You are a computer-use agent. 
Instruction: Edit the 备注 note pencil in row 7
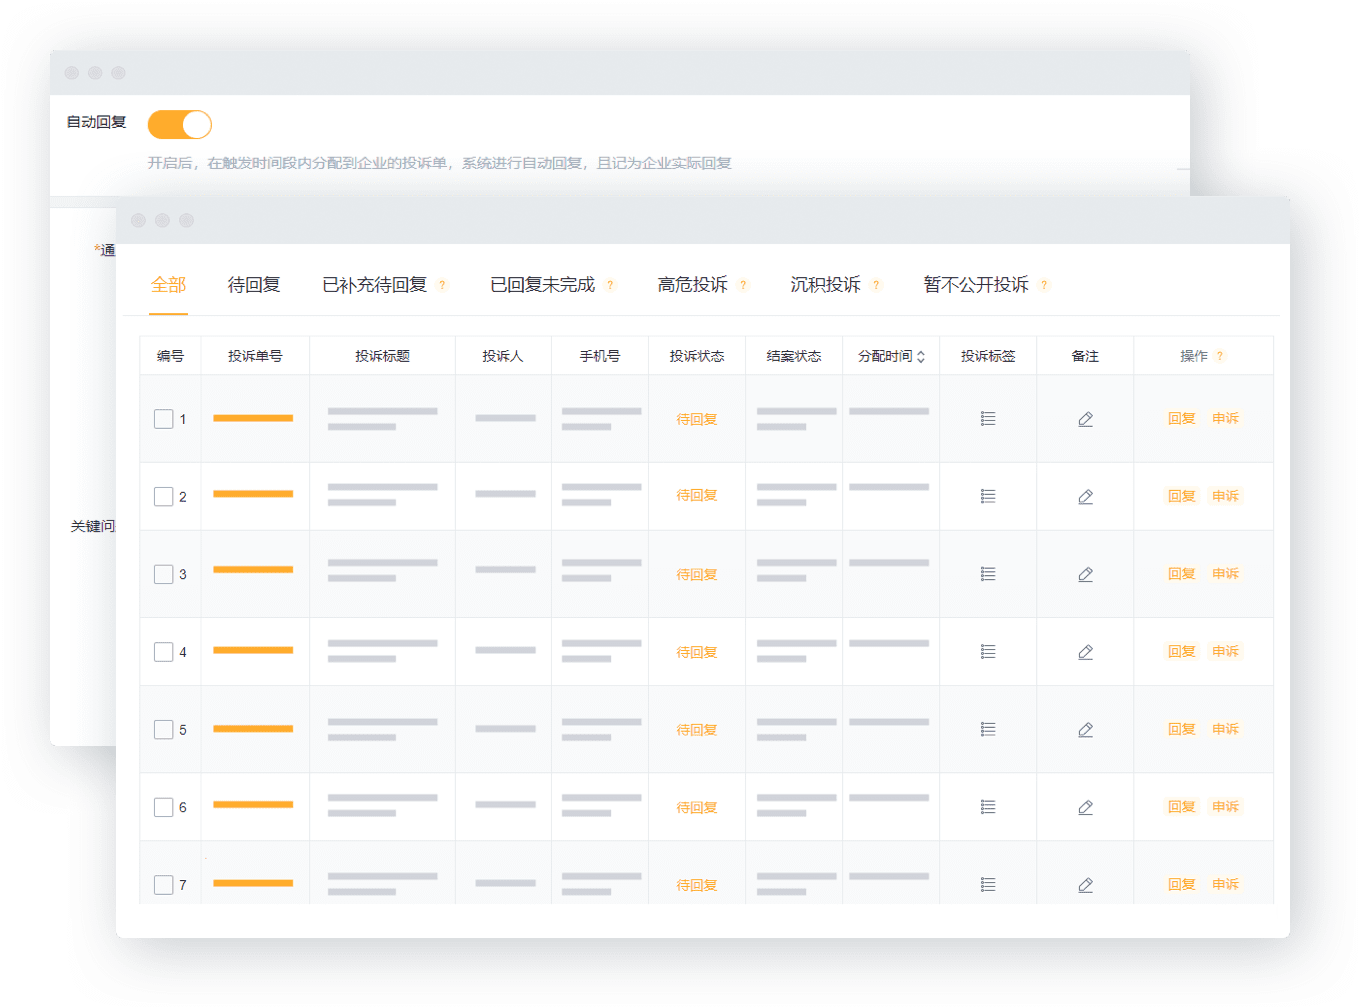click(1085, 885)
